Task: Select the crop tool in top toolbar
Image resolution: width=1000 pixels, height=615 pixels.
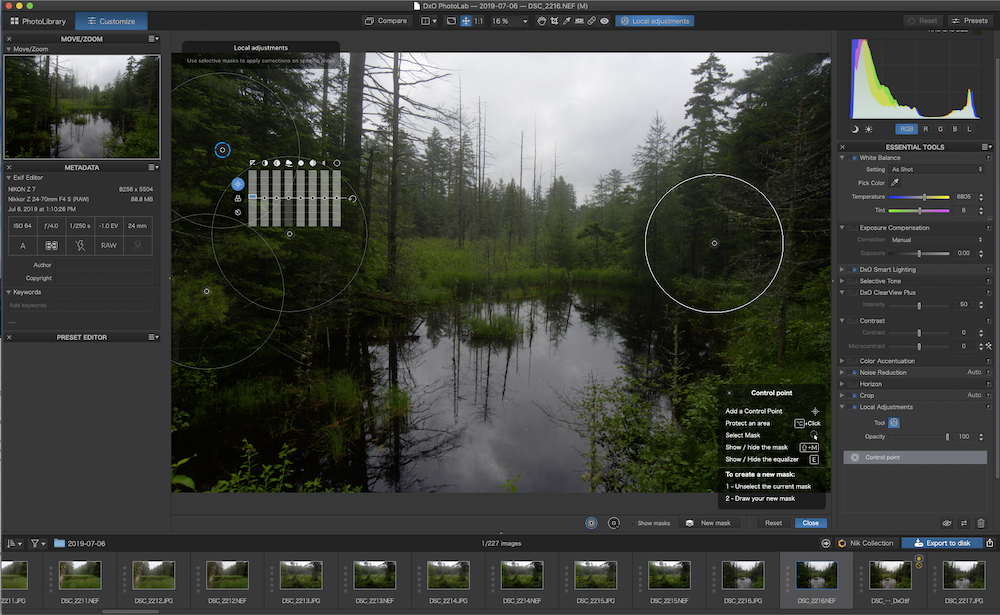Action: 555,20
